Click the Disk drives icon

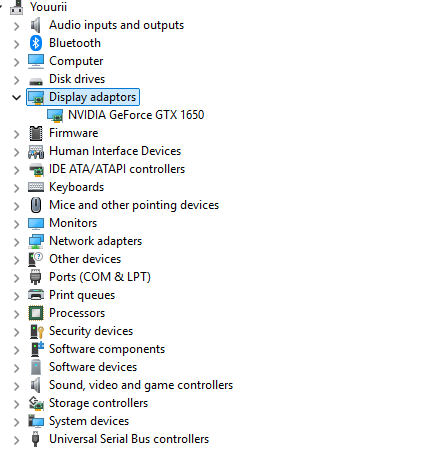coord(36,81)
